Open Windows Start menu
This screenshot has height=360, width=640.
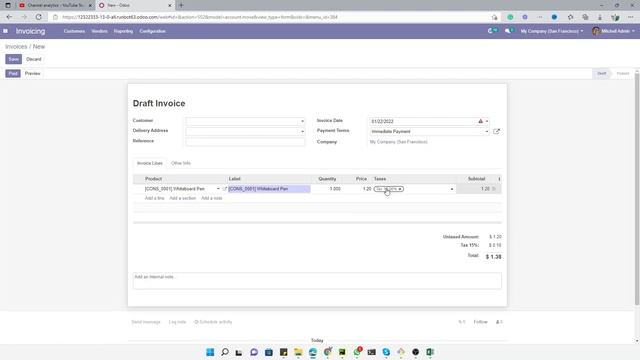click(210, 352)
